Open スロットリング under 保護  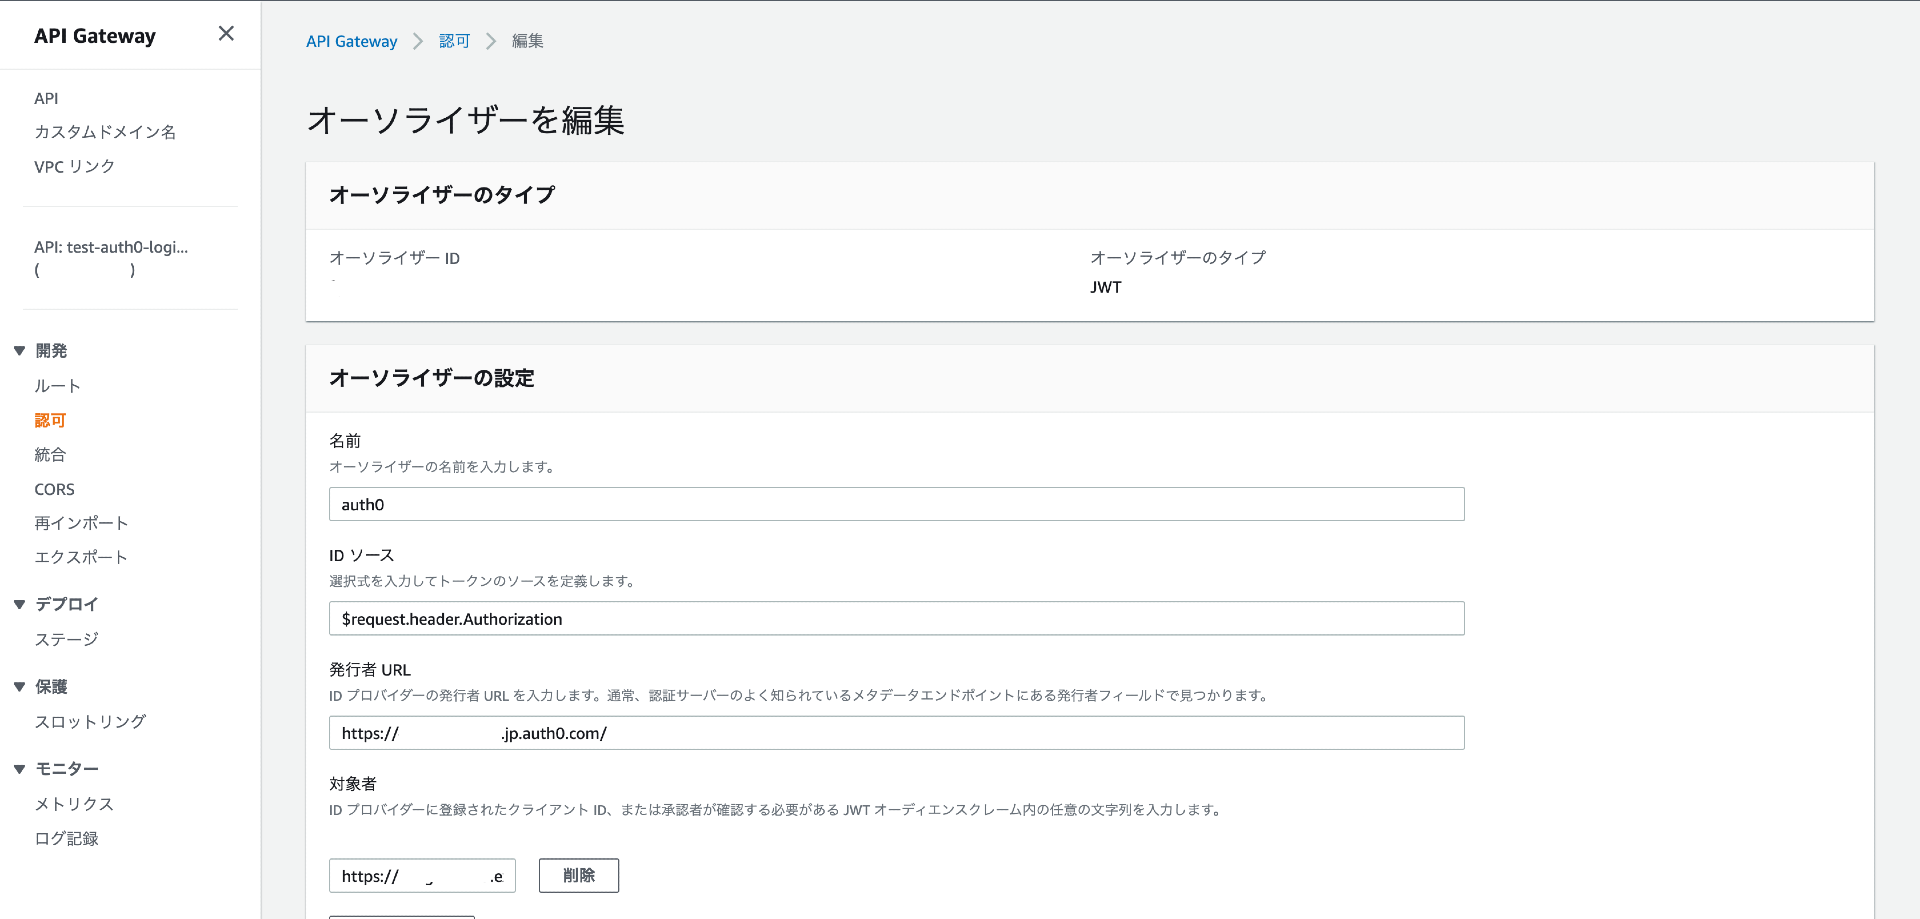pos(89,721)
